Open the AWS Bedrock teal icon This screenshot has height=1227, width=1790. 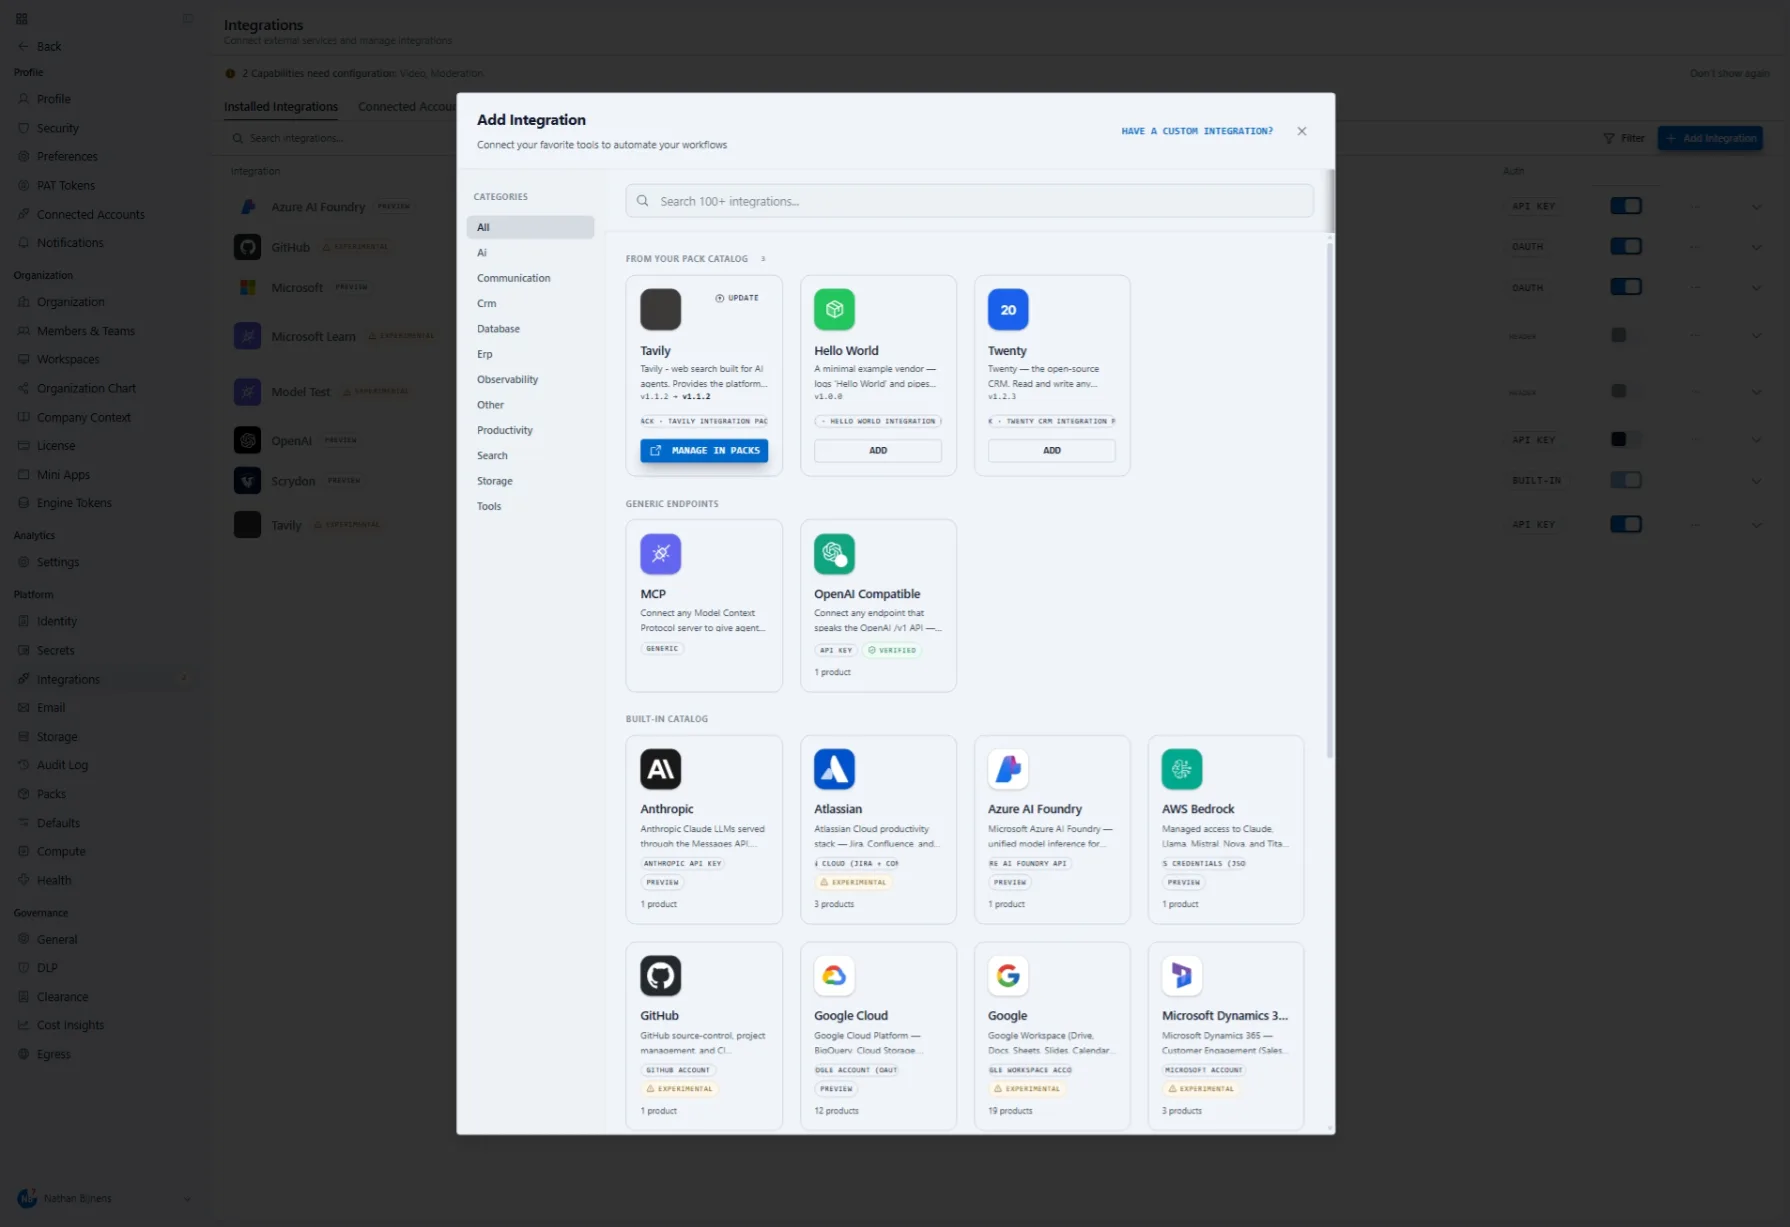coord(1182,769)
